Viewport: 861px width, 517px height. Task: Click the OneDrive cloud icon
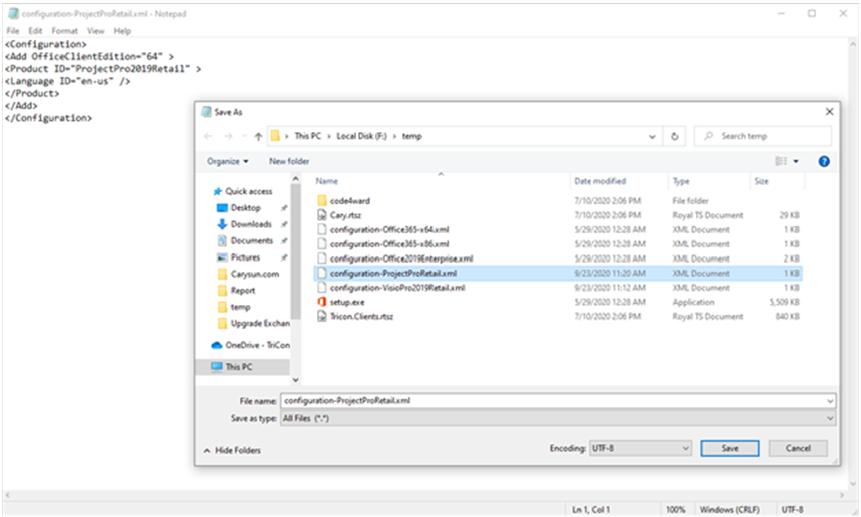[x=217, y=345]
